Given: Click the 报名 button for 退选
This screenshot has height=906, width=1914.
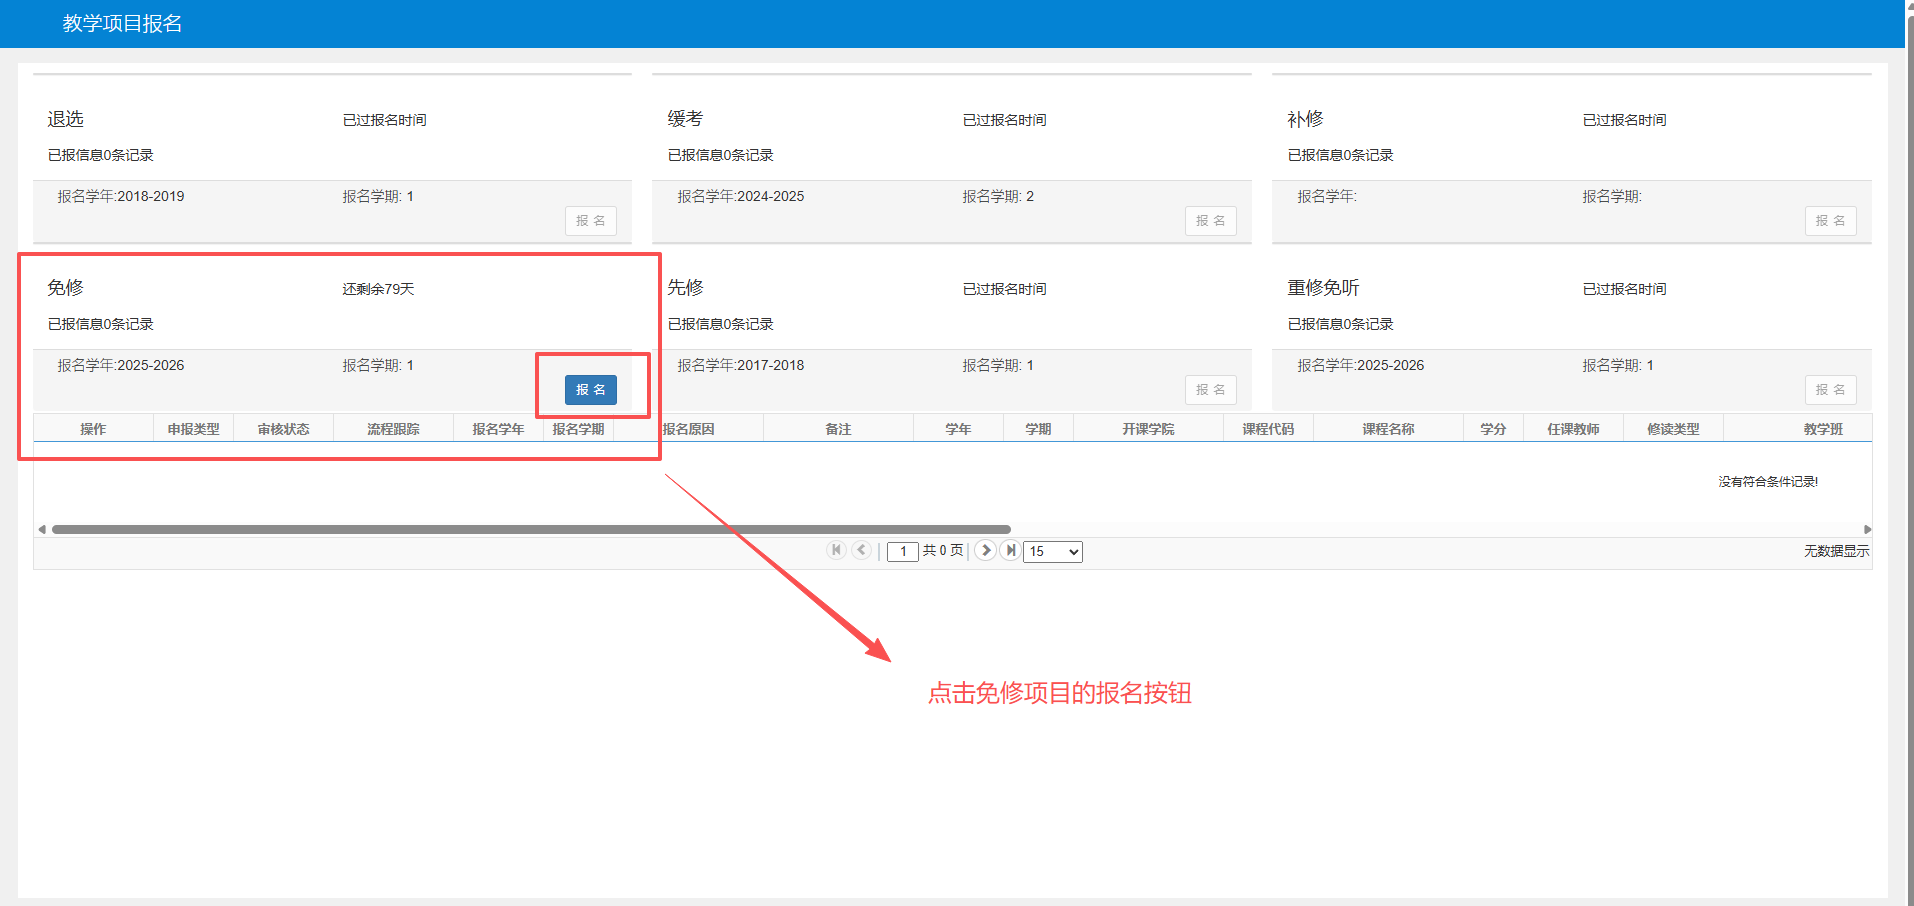Looking at the screenshot, I should 591,221.
